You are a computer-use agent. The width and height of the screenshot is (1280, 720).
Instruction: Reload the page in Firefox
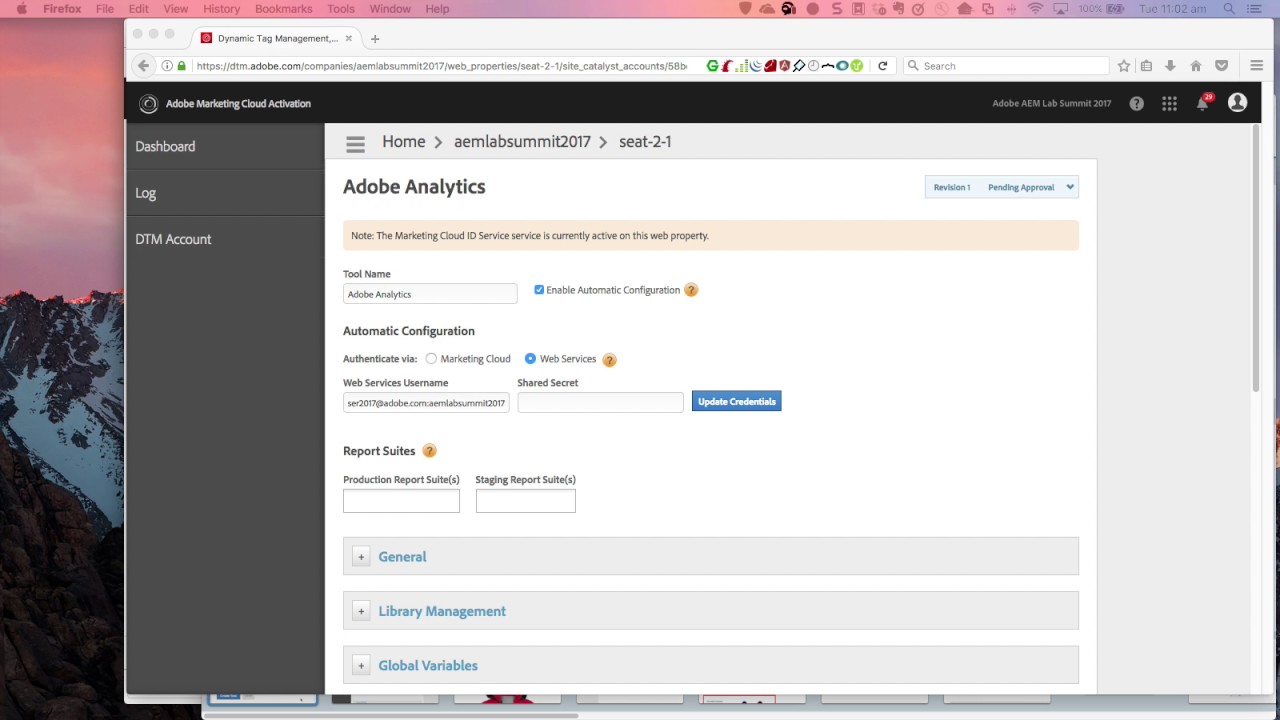tap(882, 66)
